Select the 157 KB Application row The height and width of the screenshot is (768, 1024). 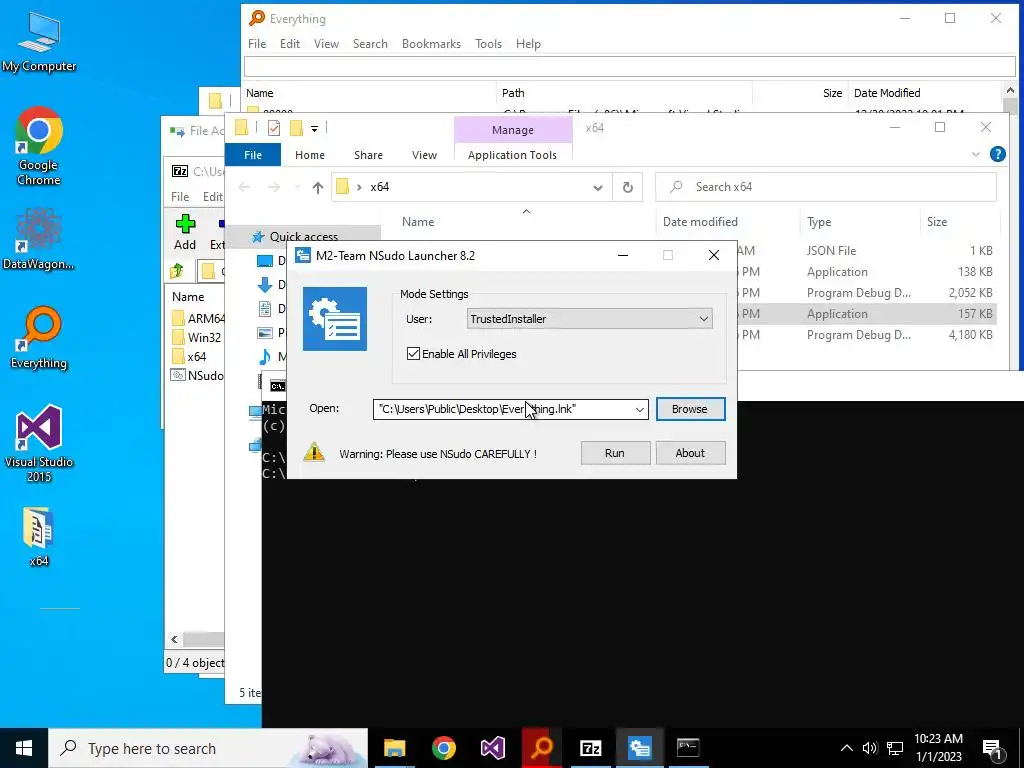pos(867,313)
